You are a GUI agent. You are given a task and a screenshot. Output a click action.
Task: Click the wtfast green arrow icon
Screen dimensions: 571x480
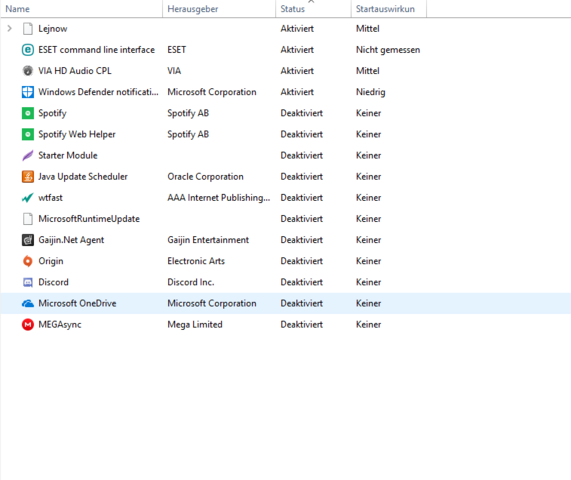[28, 197]
